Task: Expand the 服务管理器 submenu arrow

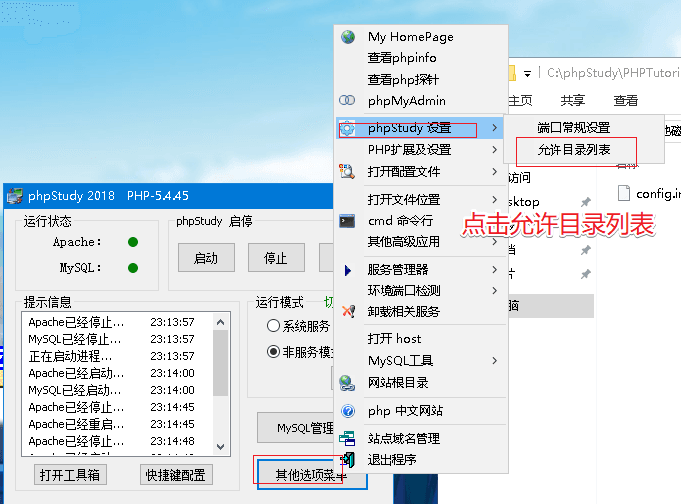Action: [x=495, y=269]
